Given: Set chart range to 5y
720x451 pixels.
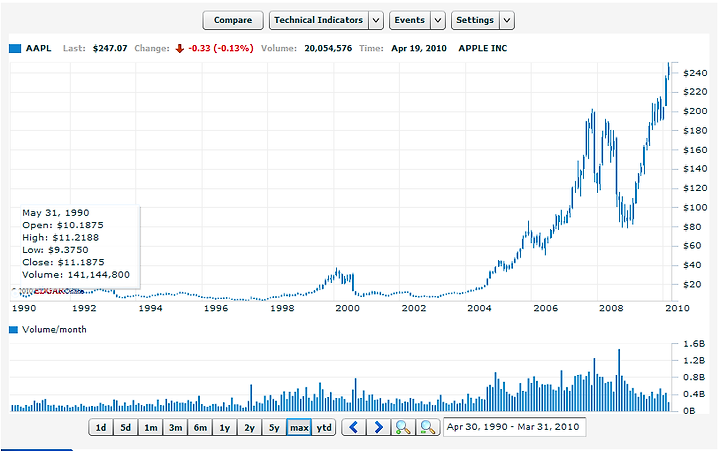Looking at the screenshot, I should click(274, 428).
